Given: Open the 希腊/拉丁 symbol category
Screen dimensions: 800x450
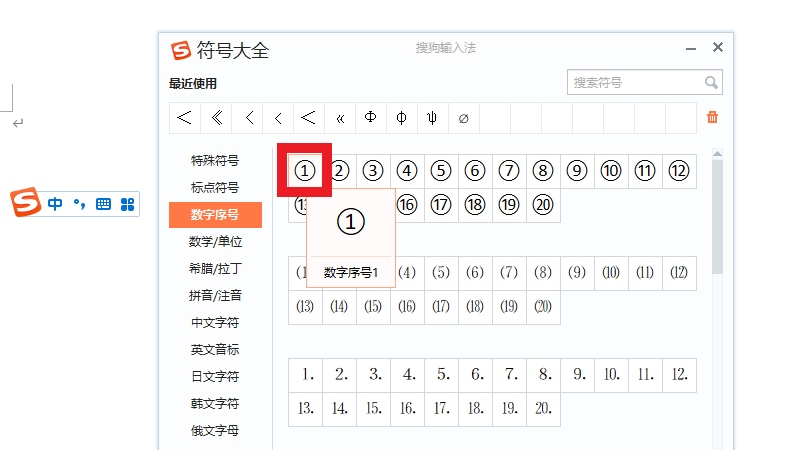Looking at the screenshot, I should click(215, 268).
